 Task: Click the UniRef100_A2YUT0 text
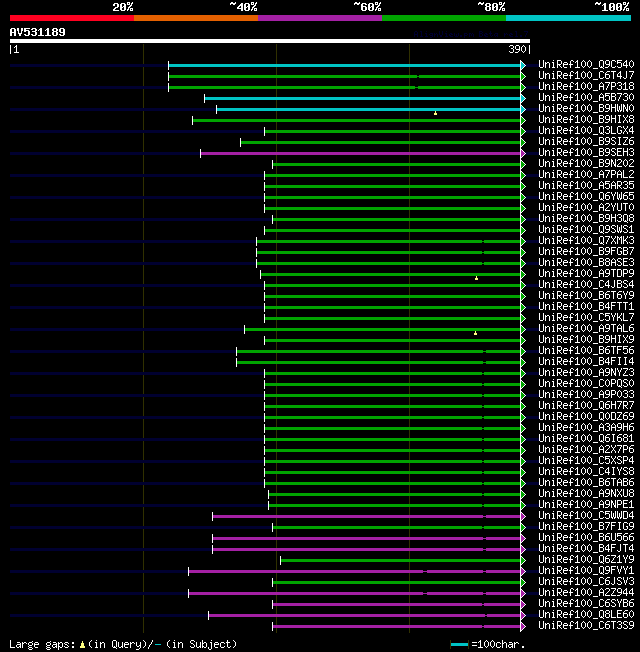pos(586,207)
